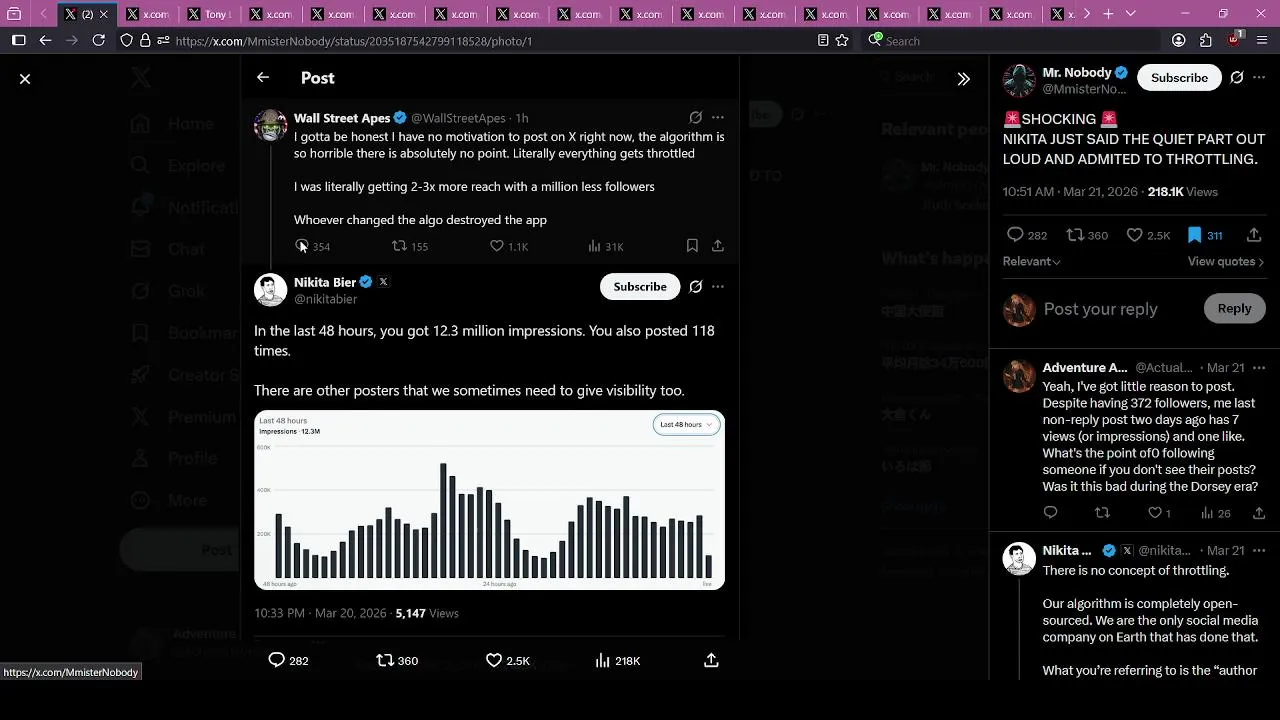Open Grok on Nikita Bier's post
The image size is (1280, 720).
[696, 287]
